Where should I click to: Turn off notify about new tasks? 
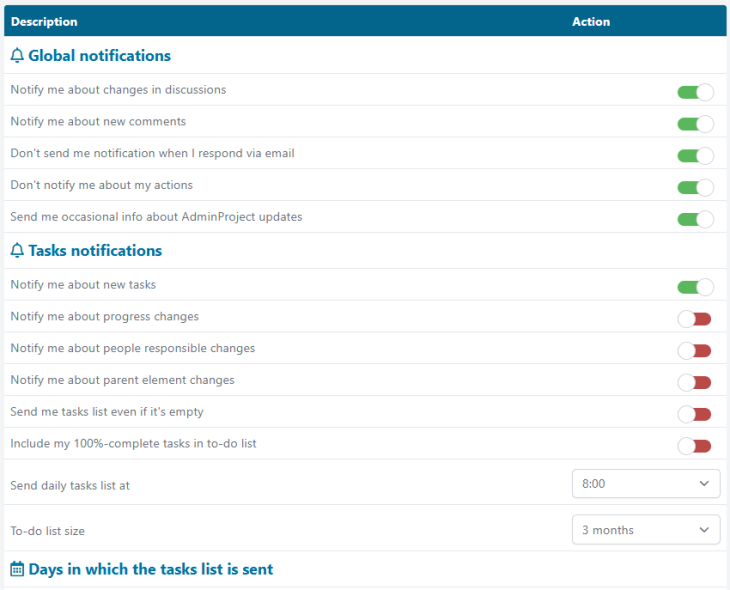(x=696, y=287)
